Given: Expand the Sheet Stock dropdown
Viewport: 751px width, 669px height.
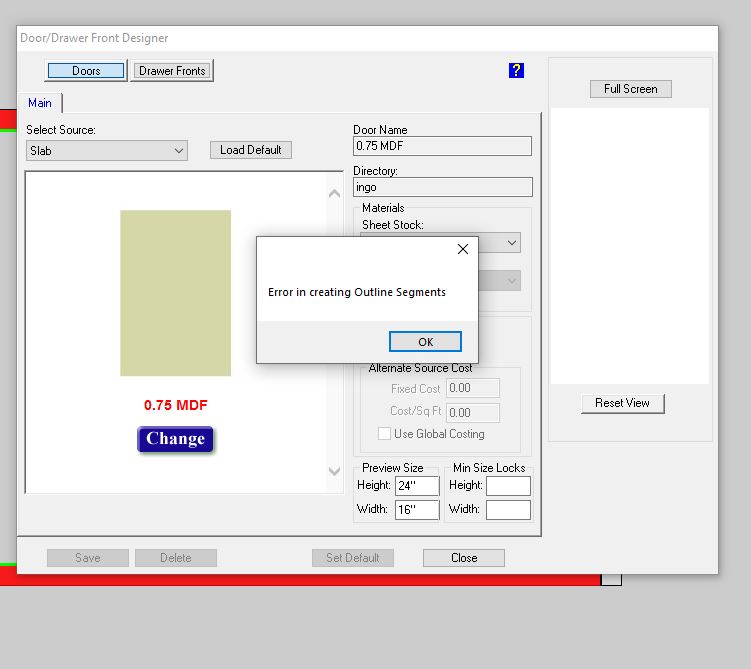Looking at the screenshot, I should (x=511, y=243).
